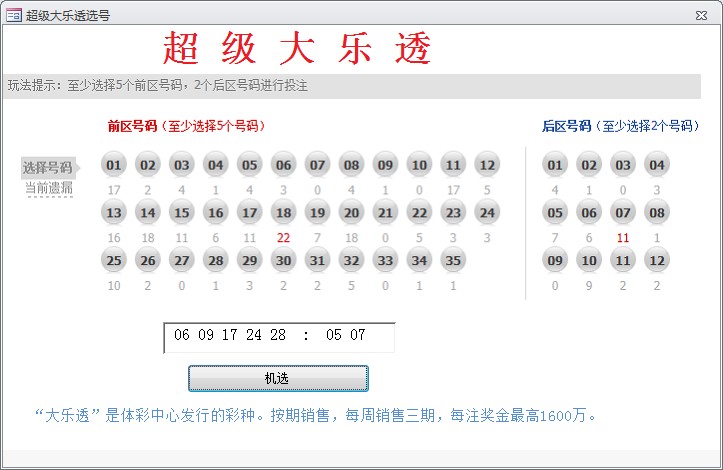This screenshot has height=470, width=723.
Task: Select back zone ball 01
Action: point(555,164)
